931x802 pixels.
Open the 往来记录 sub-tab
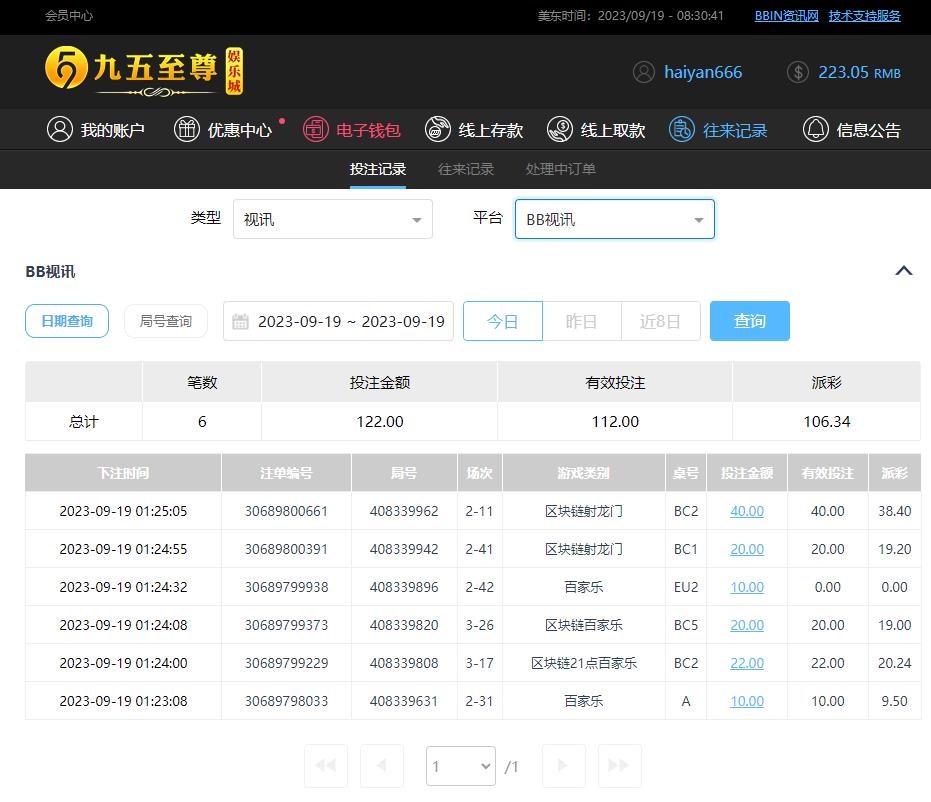click(x=466, y=169)
